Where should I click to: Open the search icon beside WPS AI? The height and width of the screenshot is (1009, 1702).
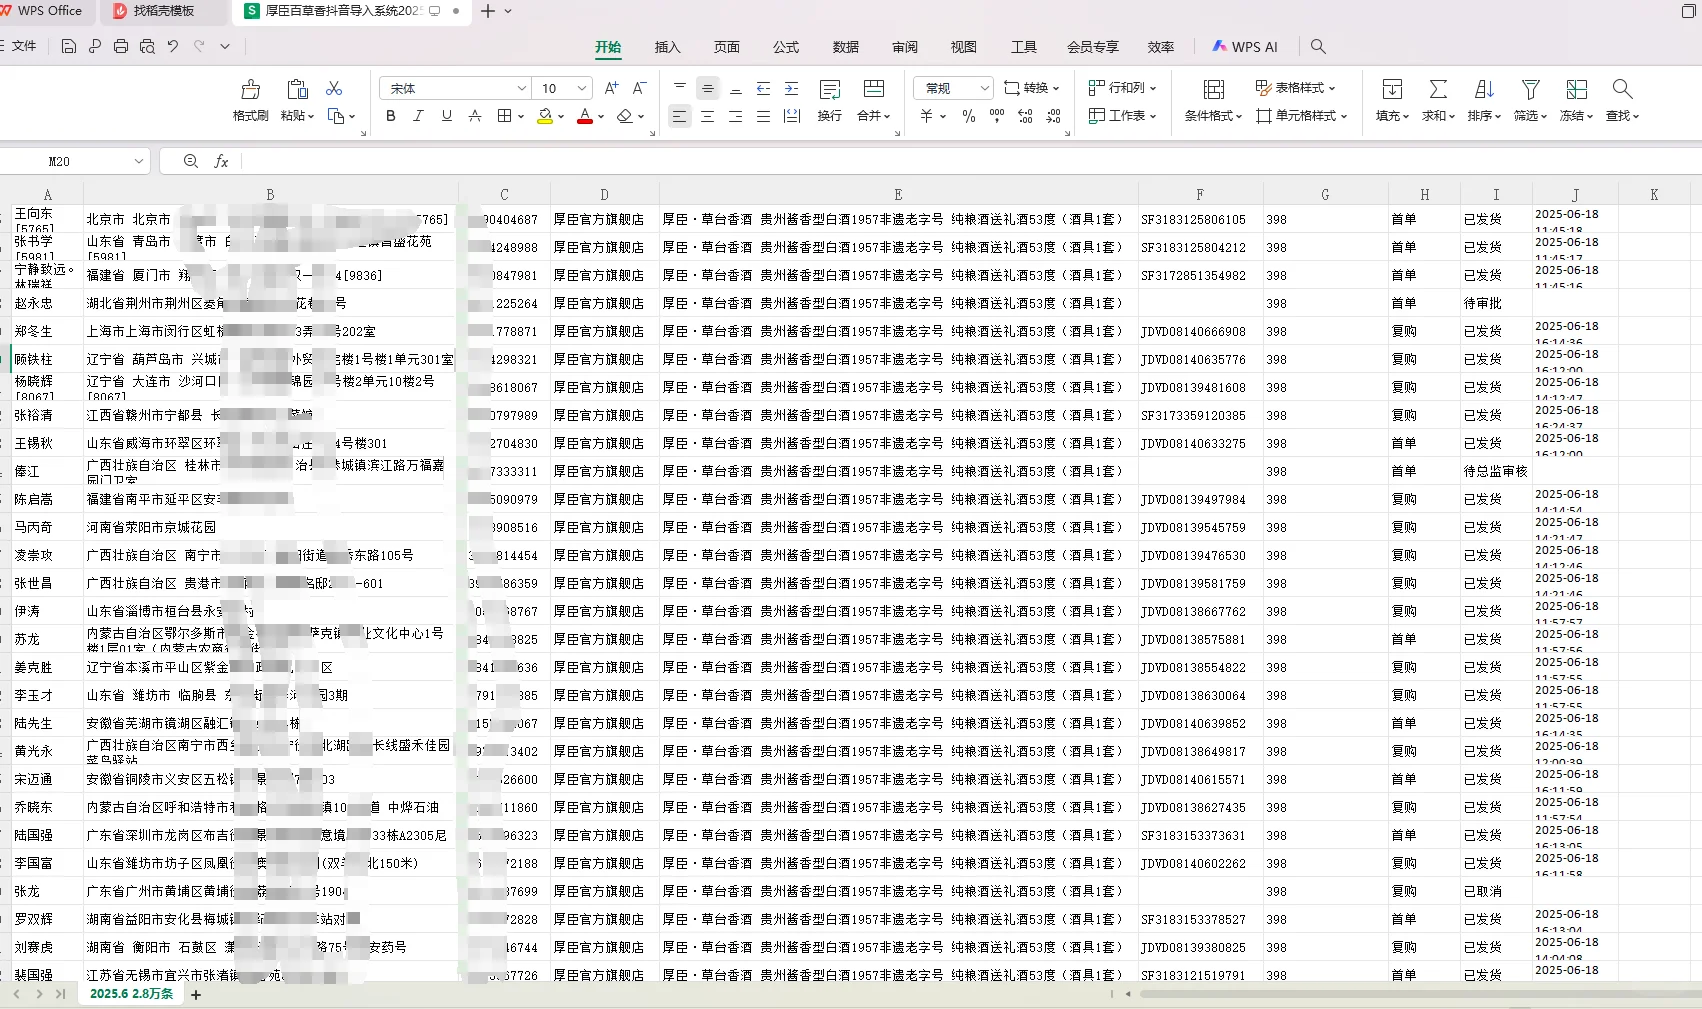point(1318,46)
